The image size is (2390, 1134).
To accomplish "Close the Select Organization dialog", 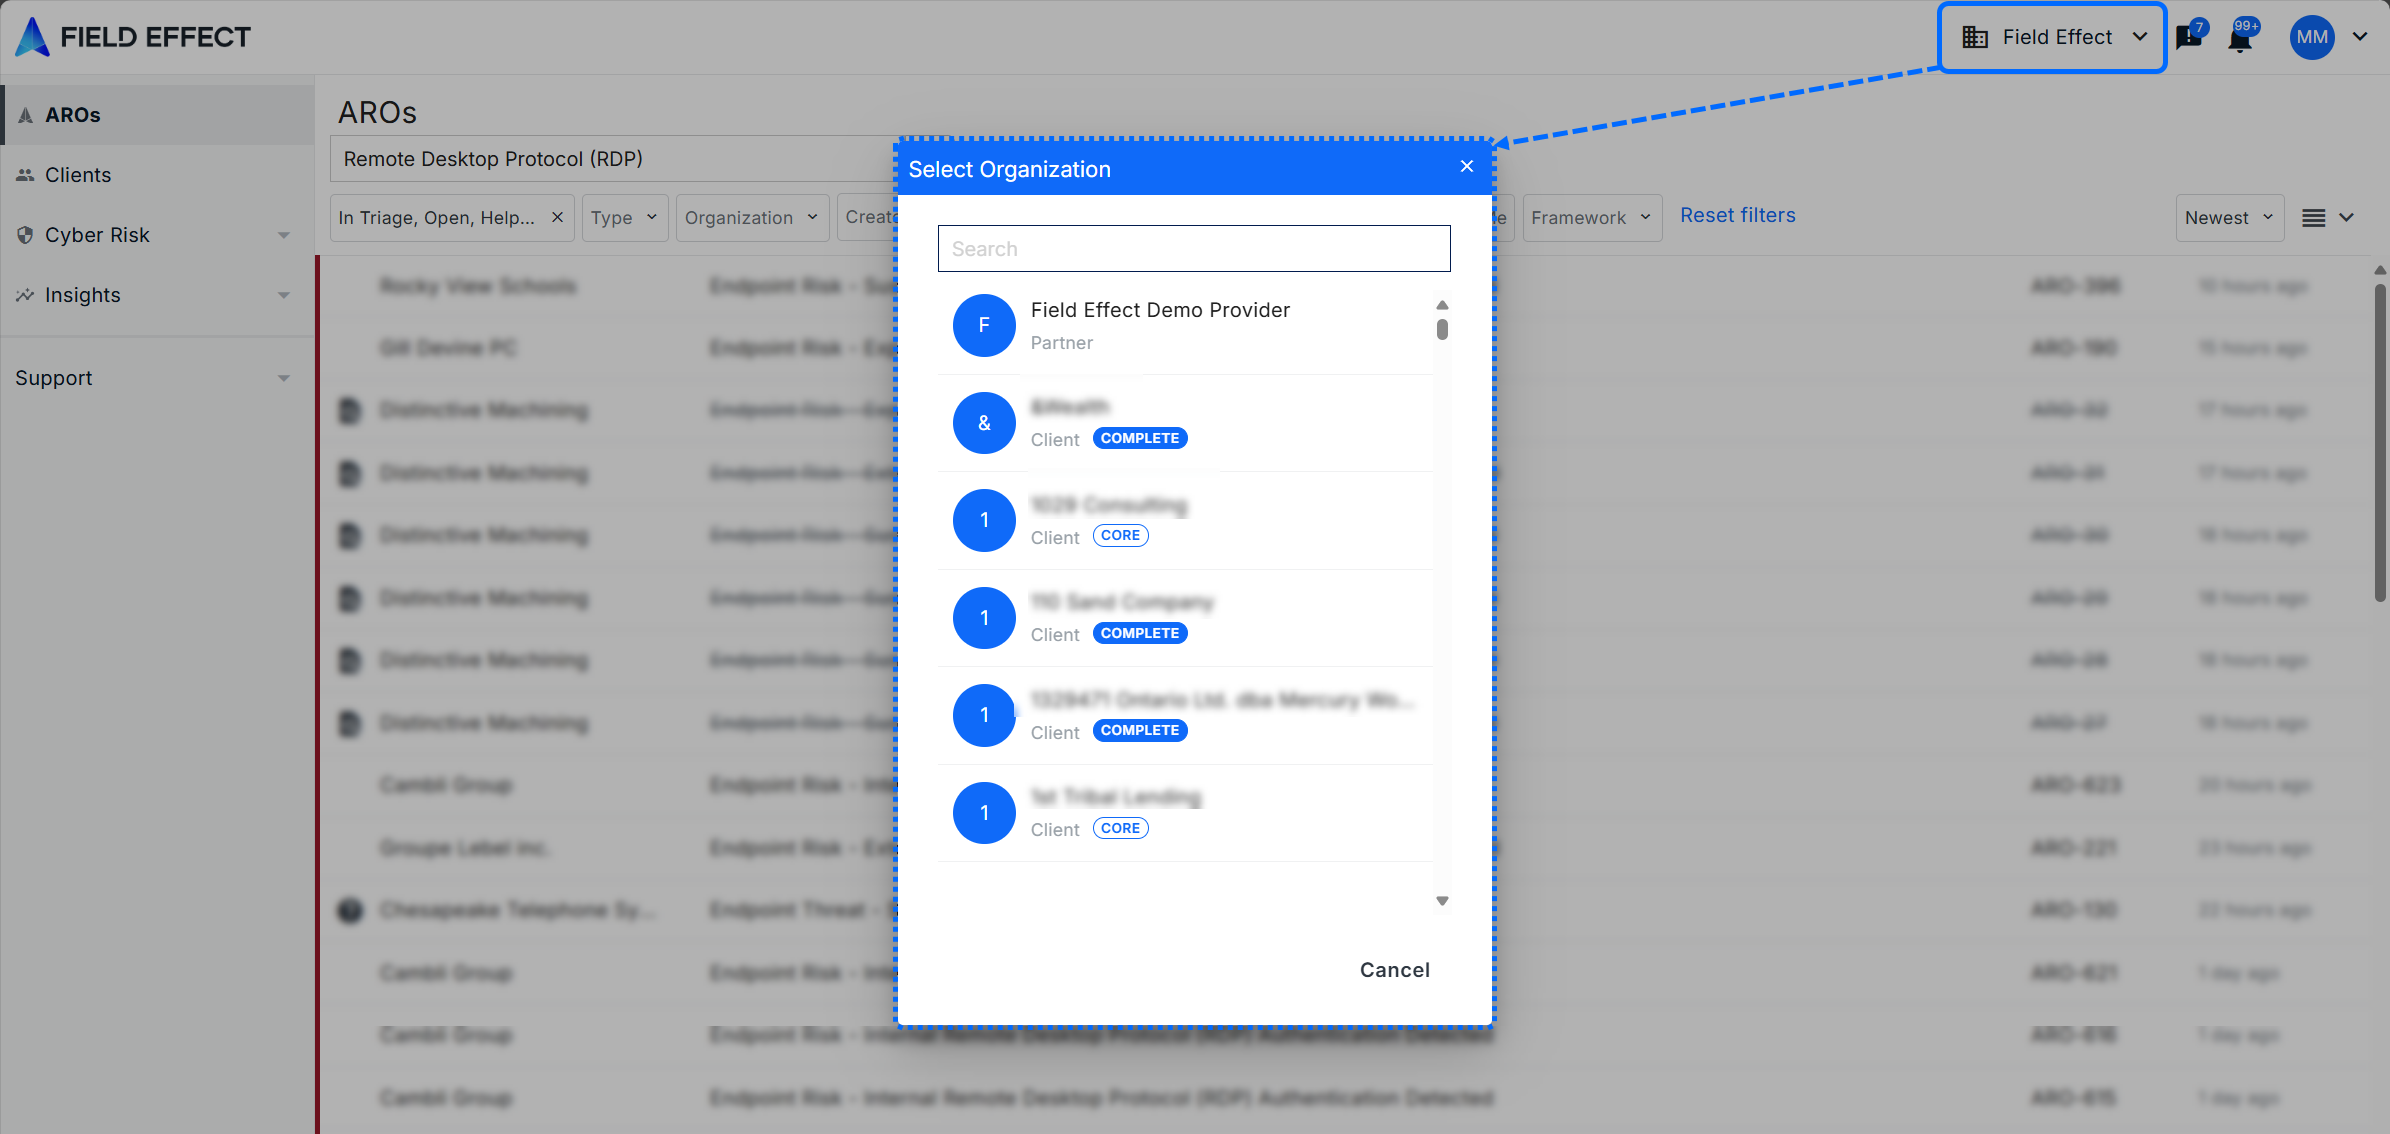I will click(x=1467, y=167).
